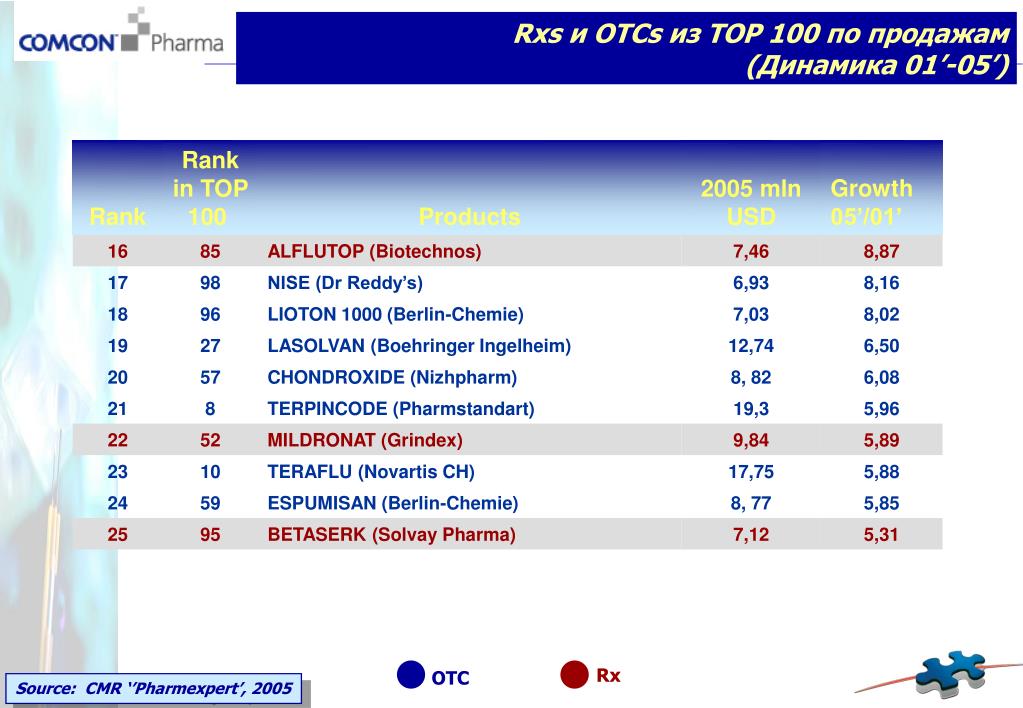Click TOP 100 rank 85 in ALFLUTOP row
1023x708 pixels.
(210, 251)
